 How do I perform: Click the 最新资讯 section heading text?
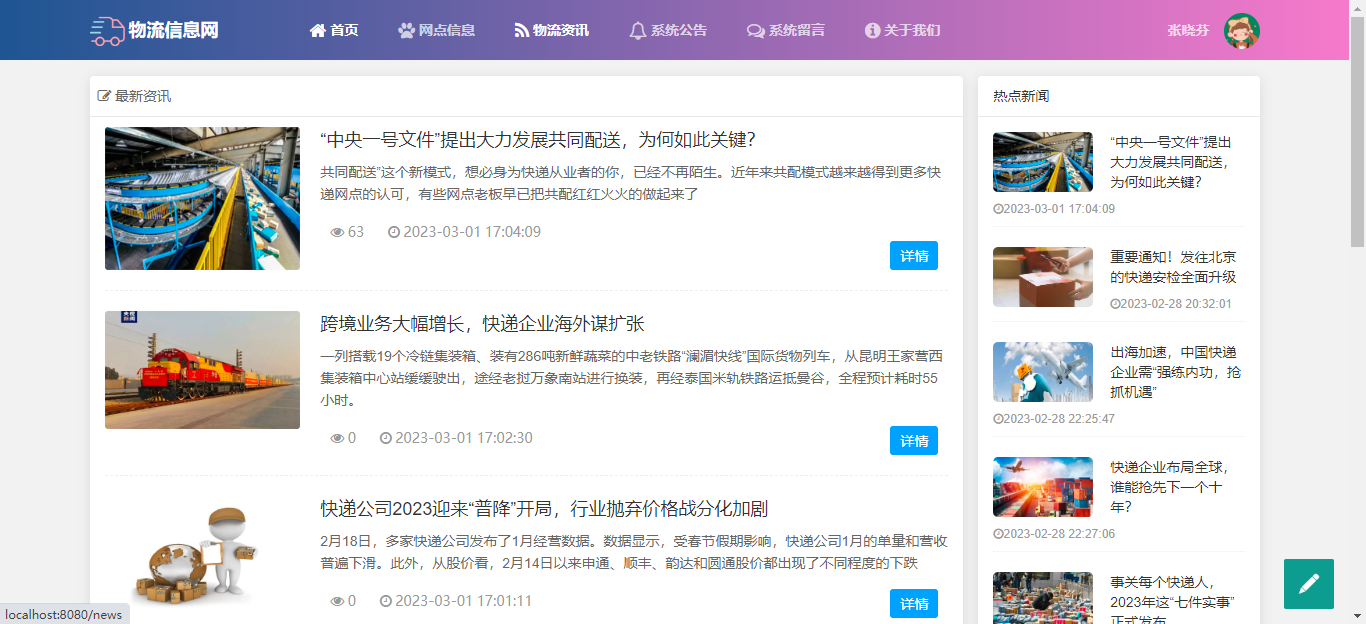[x=143, y=96]
